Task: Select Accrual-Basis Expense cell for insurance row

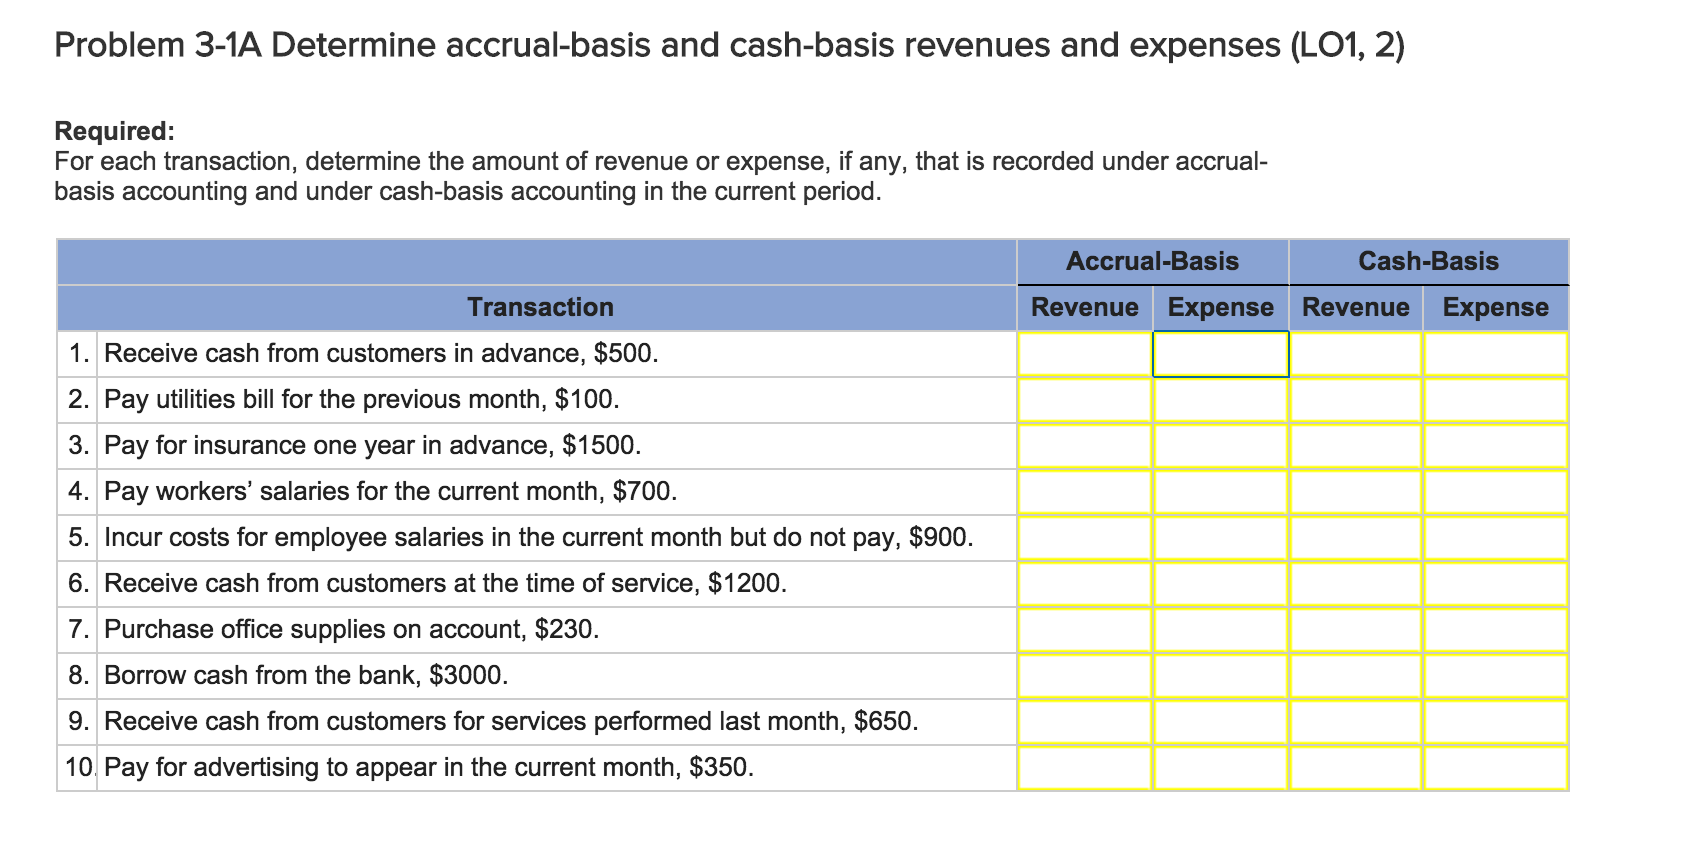Action: pyautogui.click(x=1221, y=446)
